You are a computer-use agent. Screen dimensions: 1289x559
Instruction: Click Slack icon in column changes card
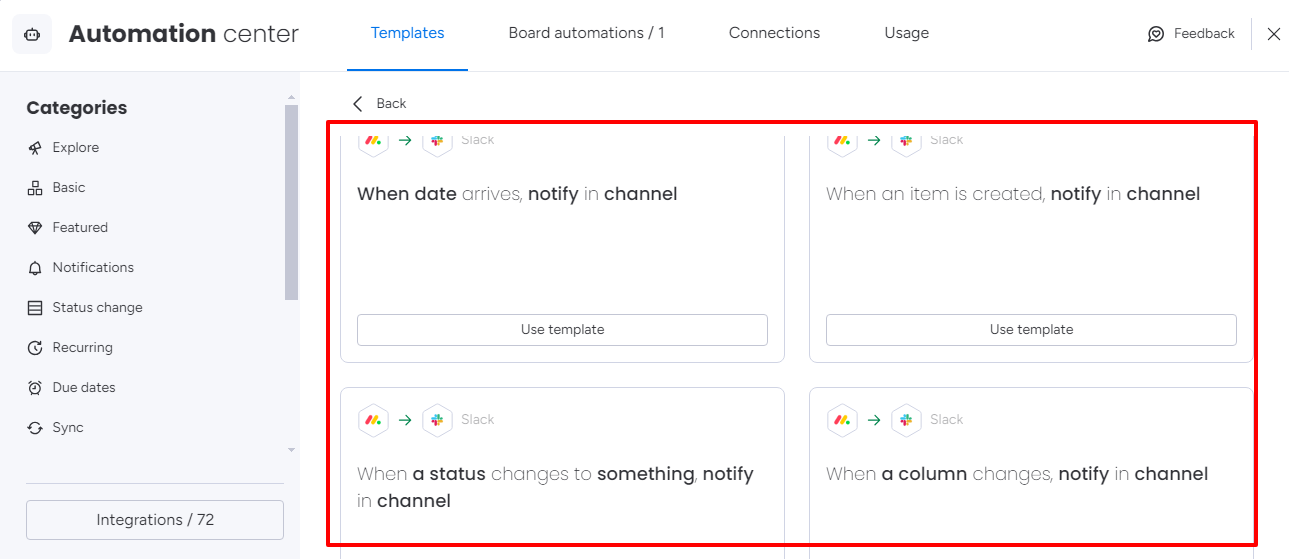(x=906, y=420)
